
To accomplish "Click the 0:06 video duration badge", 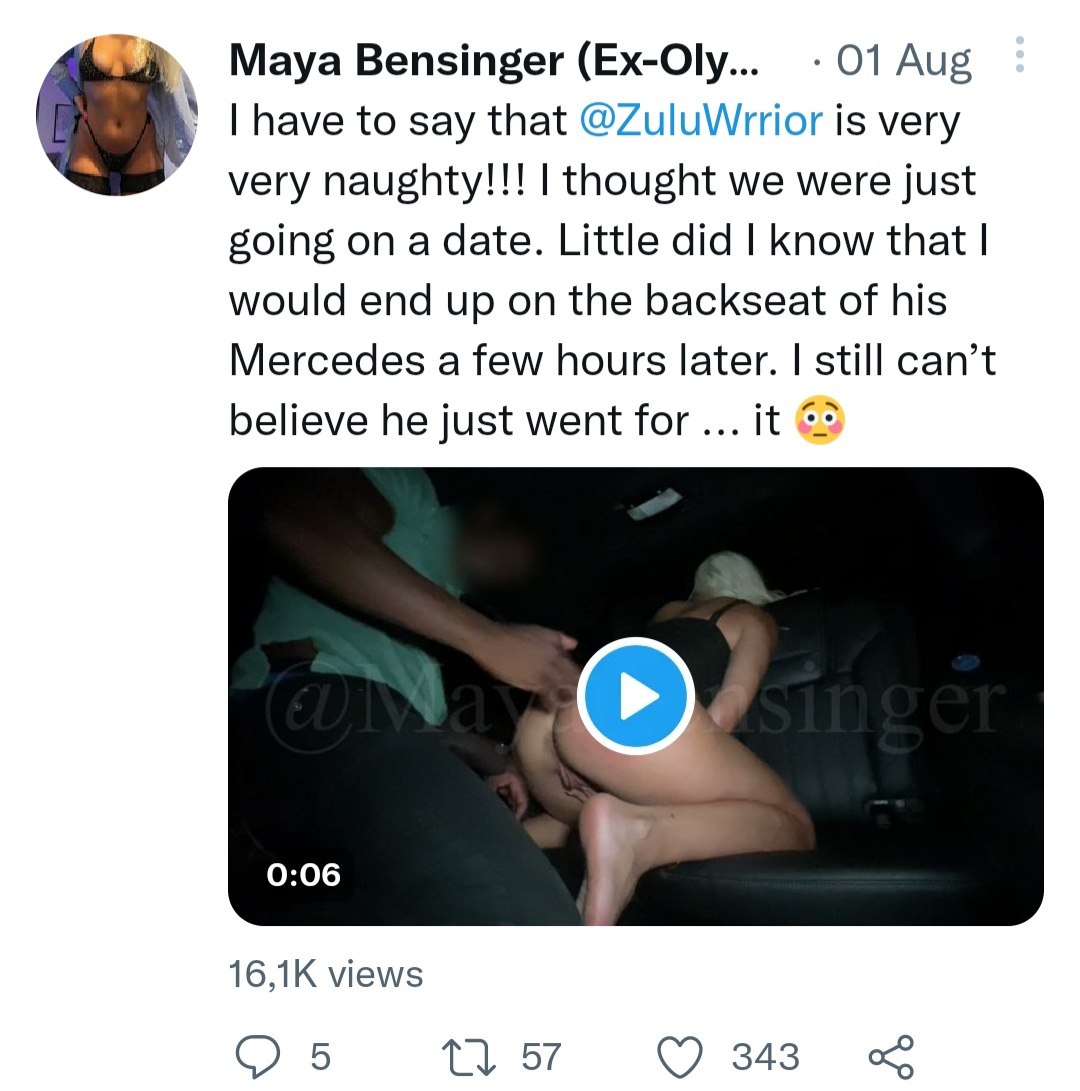I will [x=304, y=875].
